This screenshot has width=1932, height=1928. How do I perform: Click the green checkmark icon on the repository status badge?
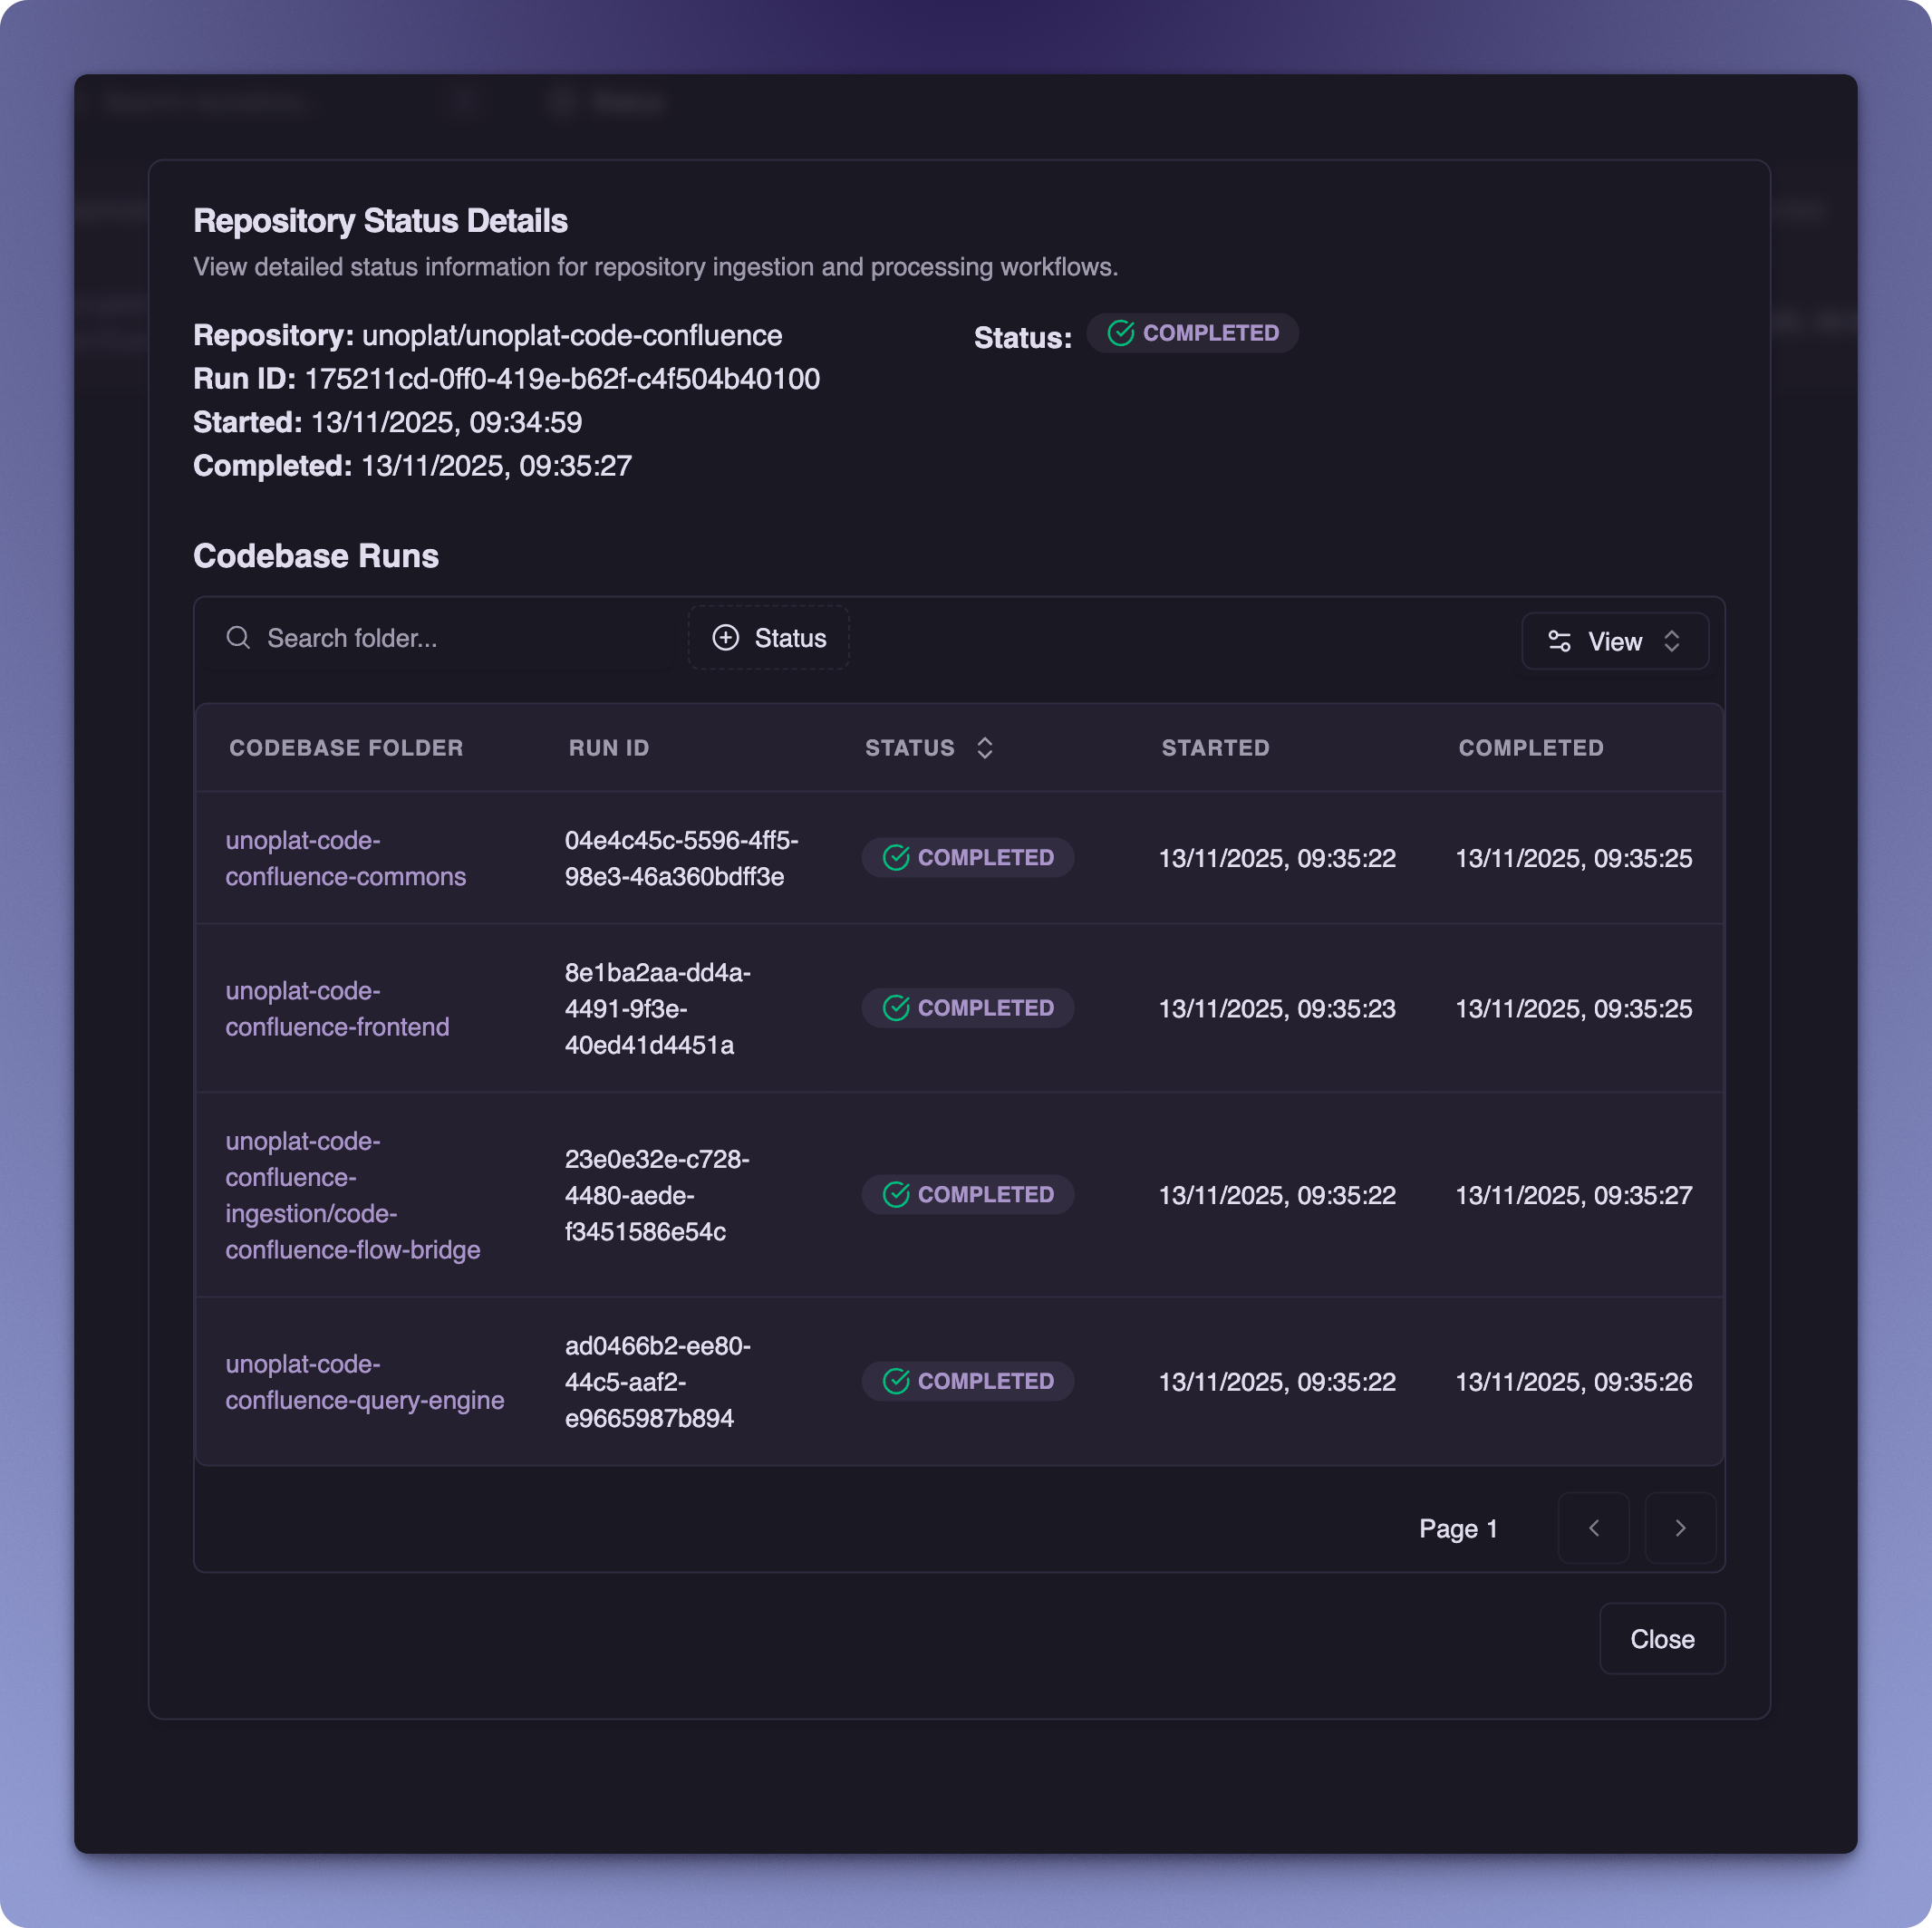1121,332
